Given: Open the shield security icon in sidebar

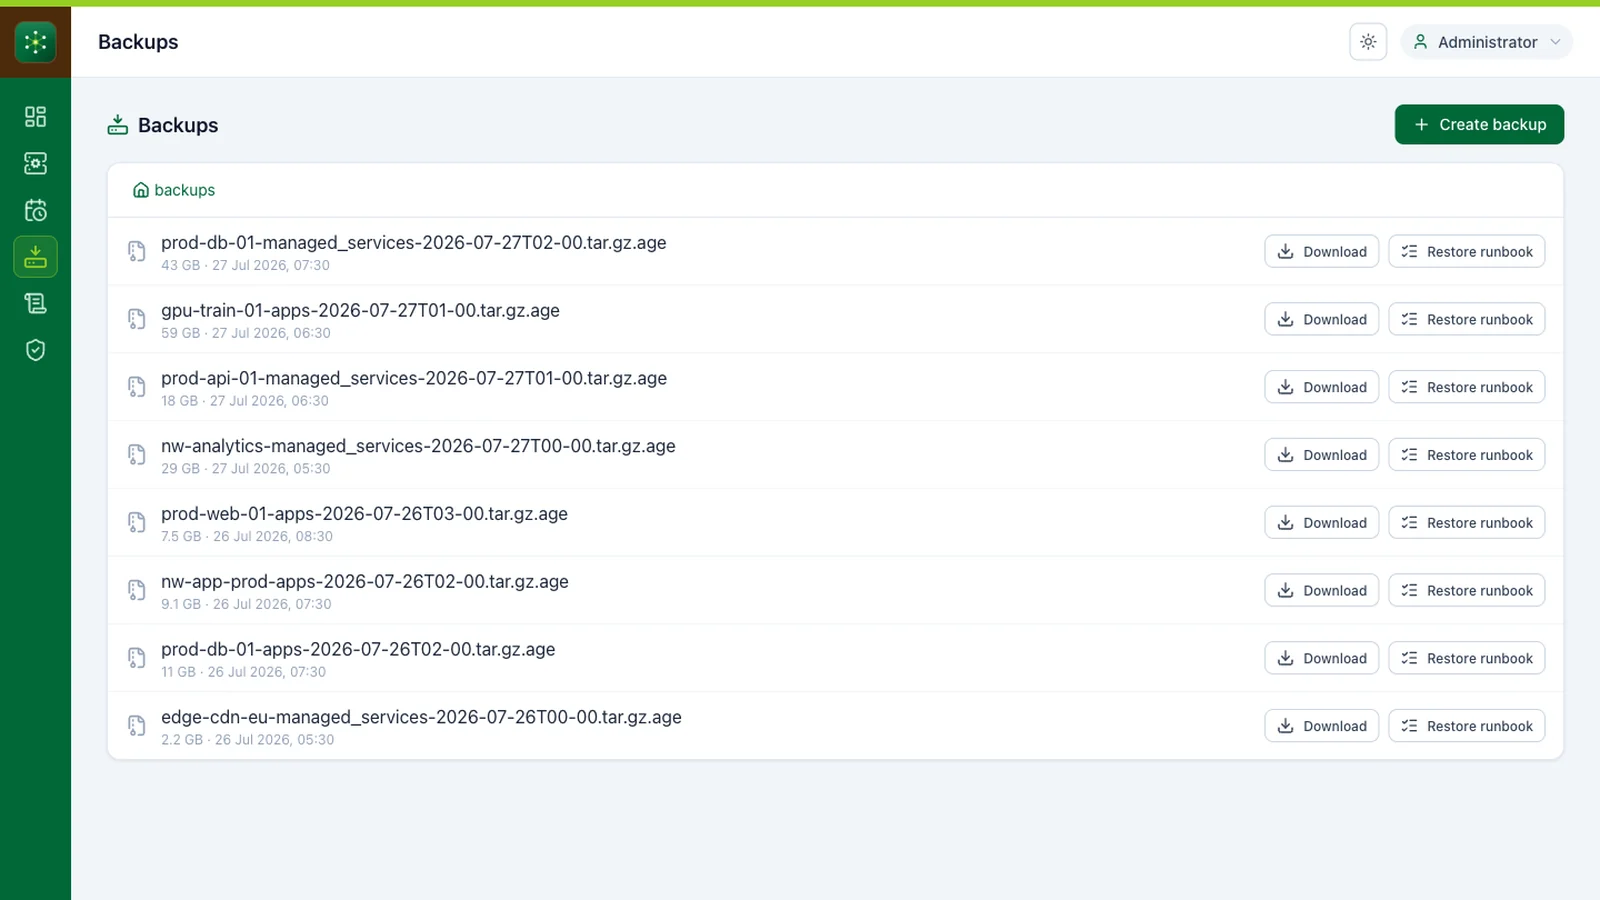Looking at the screenshot, I should 35,350.
